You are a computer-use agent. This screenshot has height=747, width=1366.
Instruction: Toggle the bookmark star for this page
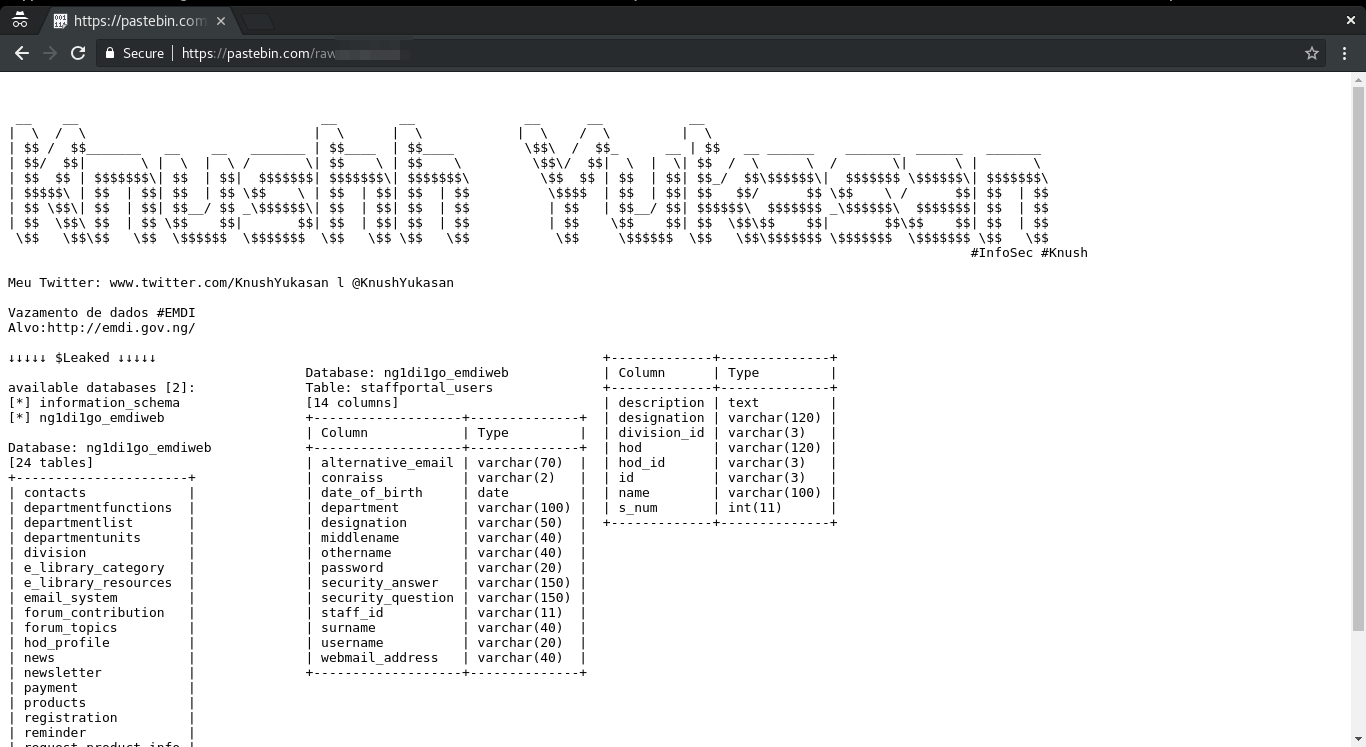1312,53
